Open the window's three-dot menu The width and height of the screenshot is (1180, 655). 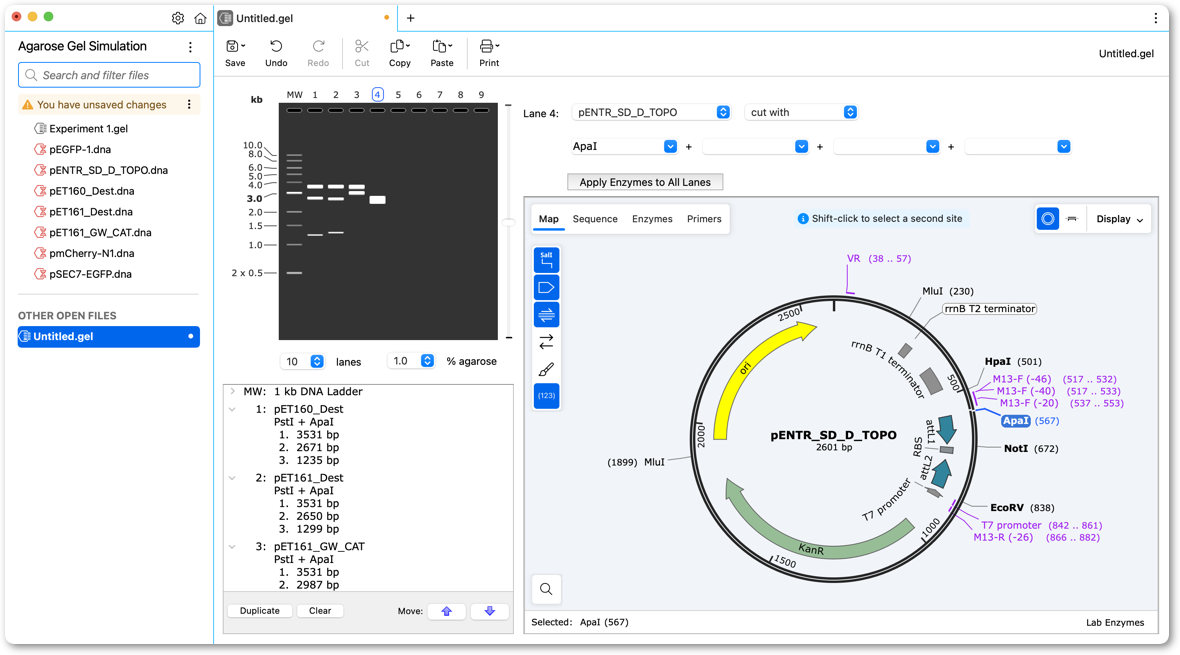[x=1156, y=18]
